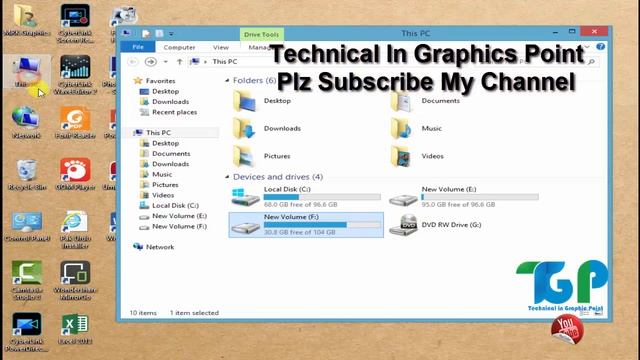
Task: Open the Network desktop icon
Action: point(27,122)
